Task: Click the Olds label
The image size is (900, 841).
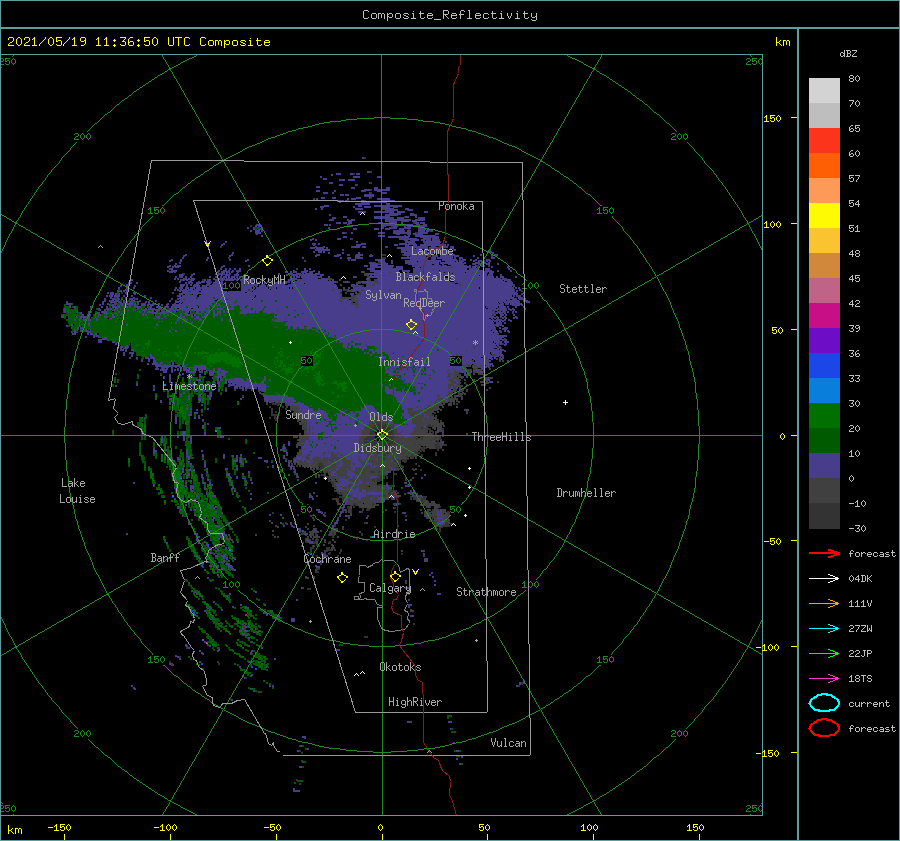Action: tap(381, 417)
